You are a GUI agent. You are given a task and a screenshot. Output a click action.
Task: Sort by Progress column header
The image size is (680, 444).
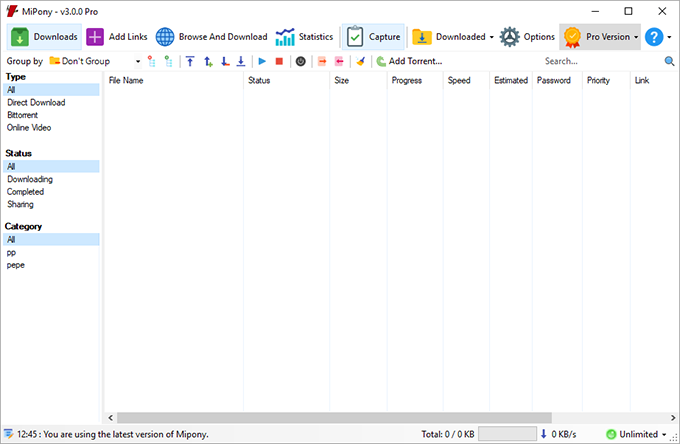(x=415, y=80)
